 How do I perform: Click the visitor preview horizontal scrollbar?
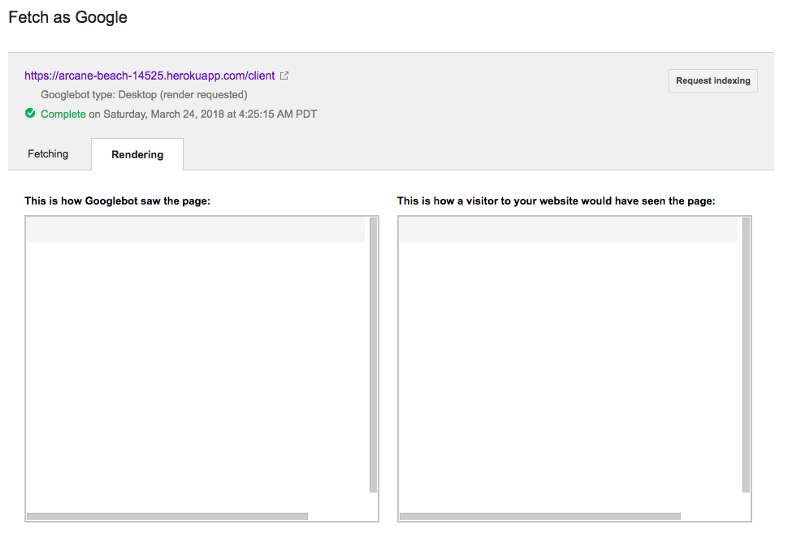tap(540, 516)
